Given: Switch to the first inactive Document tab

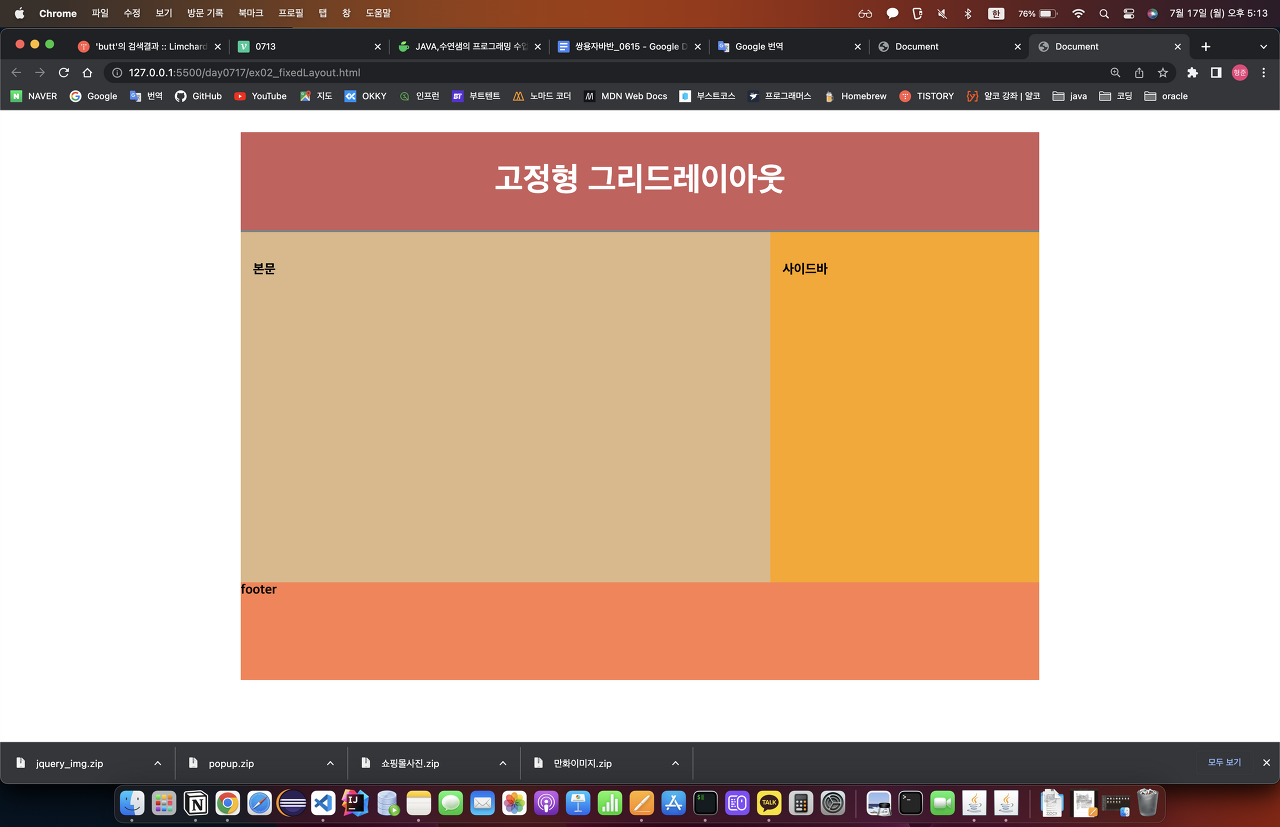Looking at the screenshot, I should 949,46.
